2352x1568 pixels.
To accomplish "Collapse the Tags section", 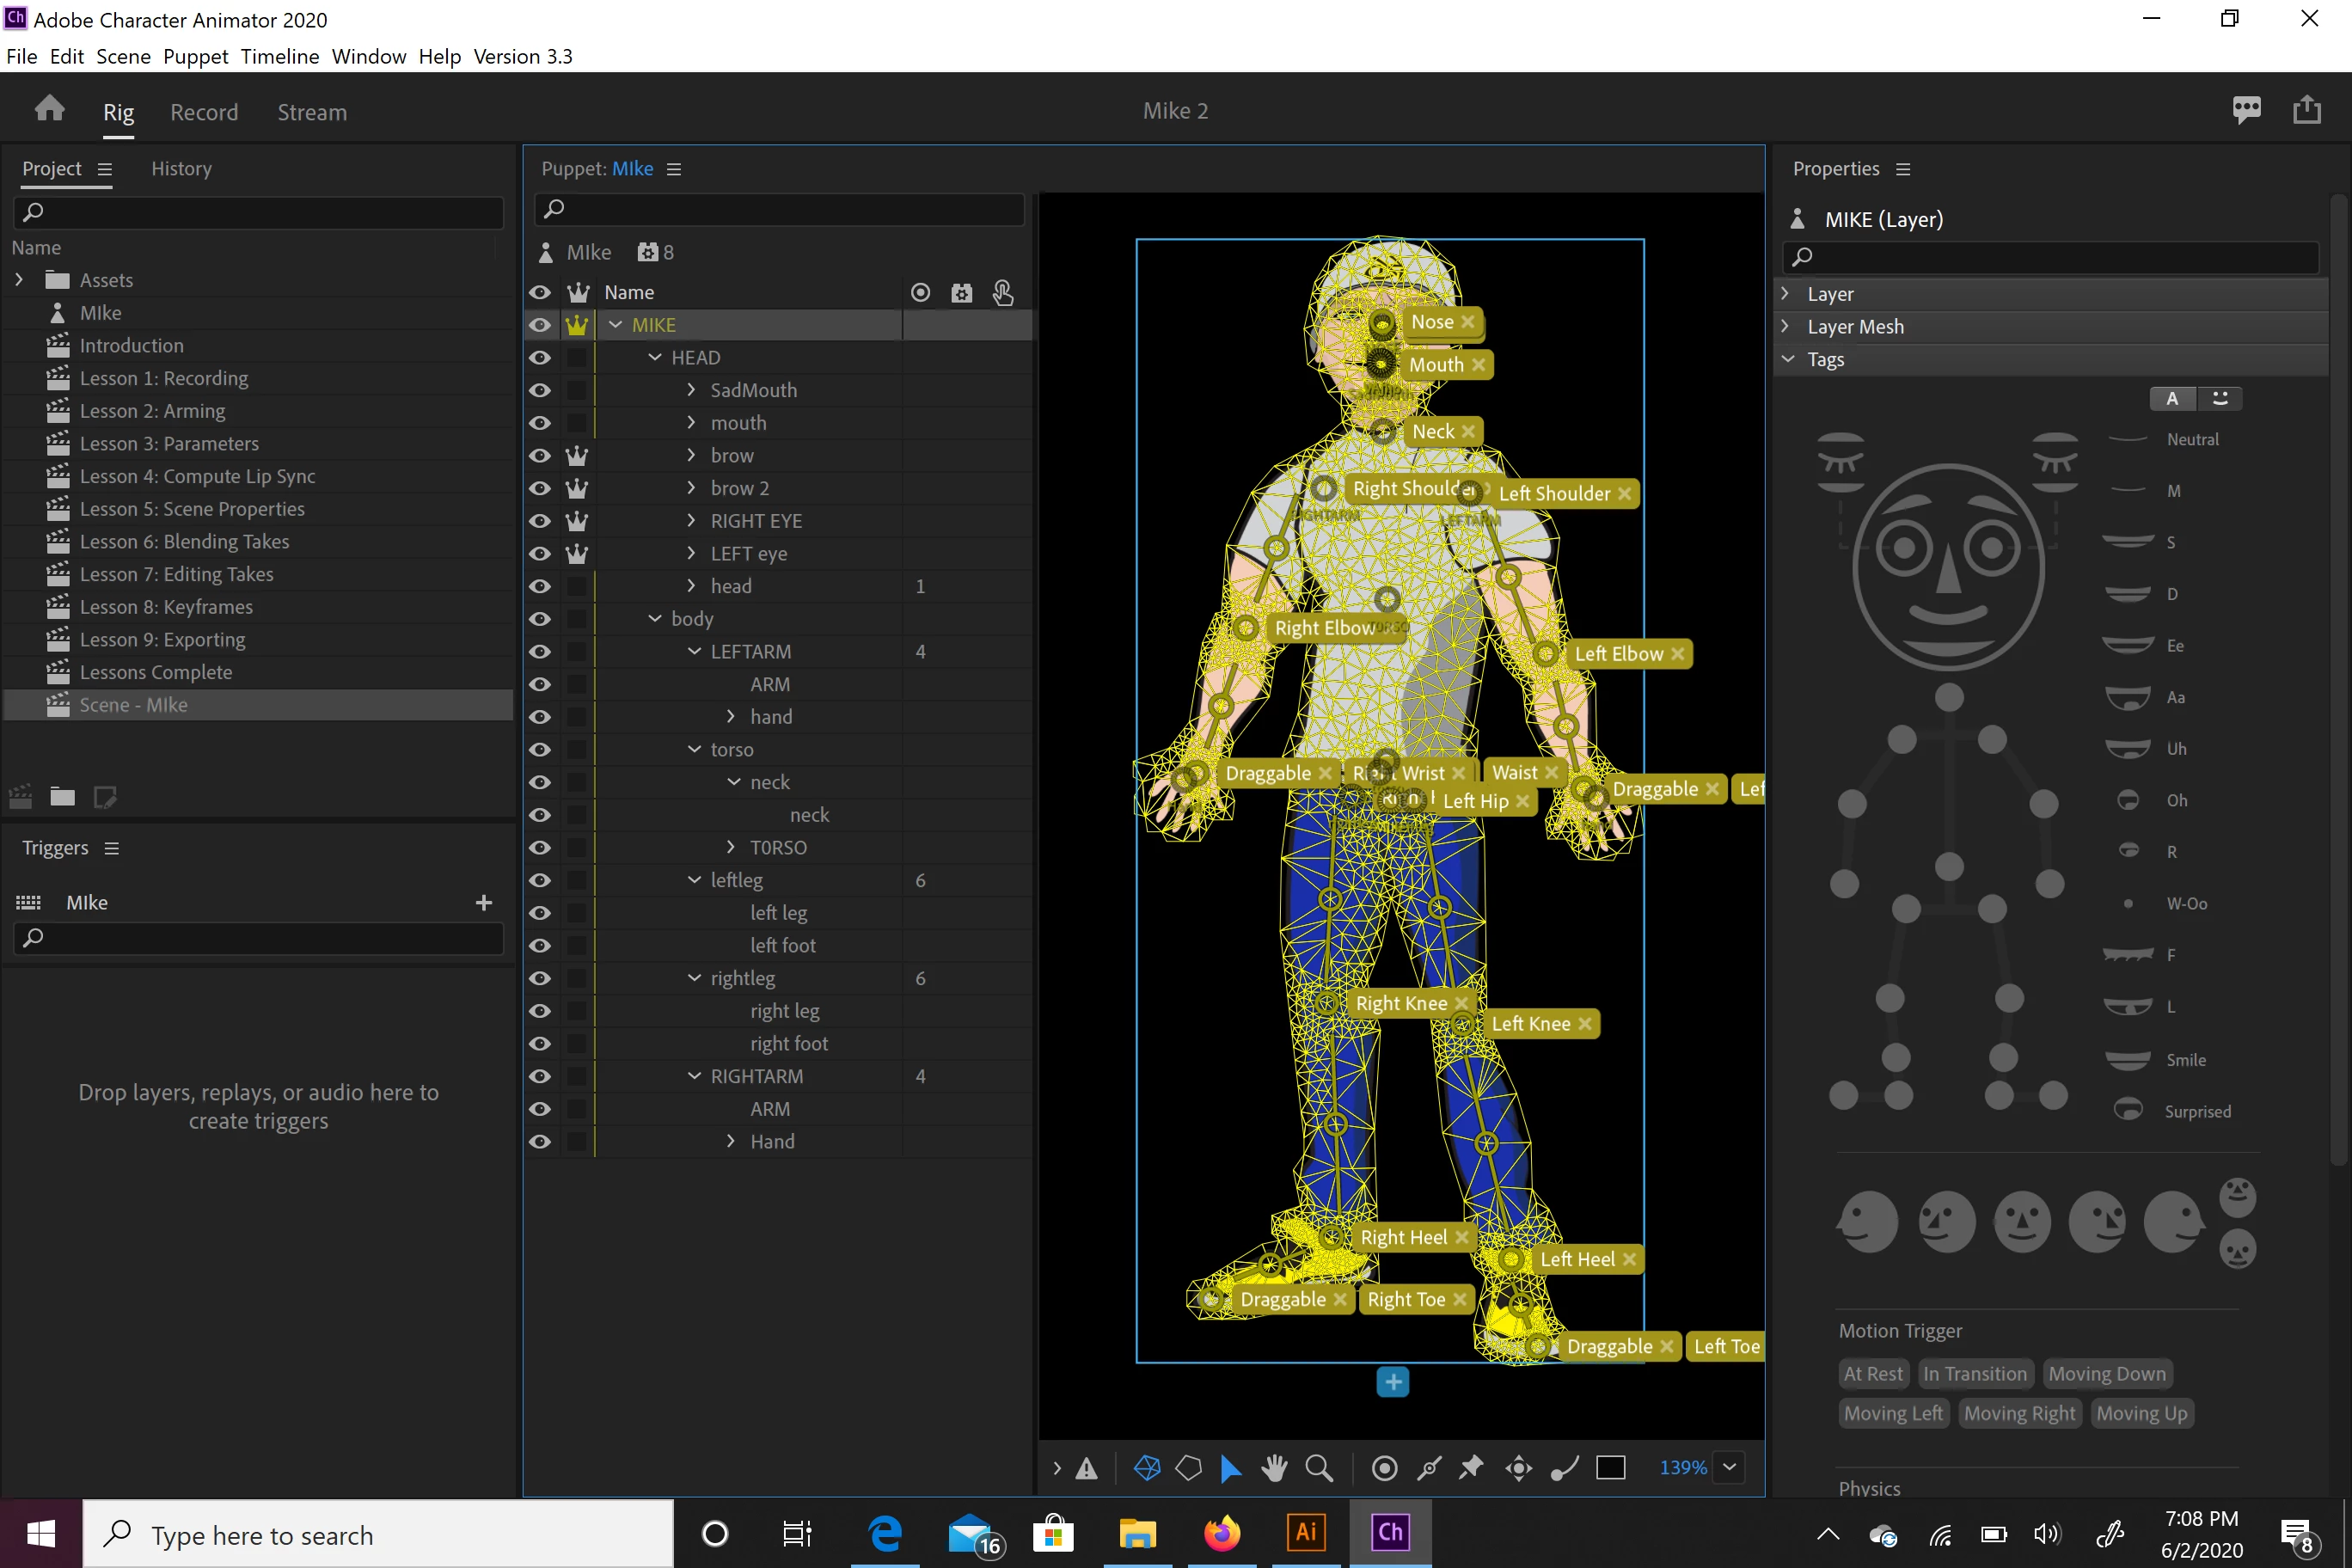I will 1788,359.
